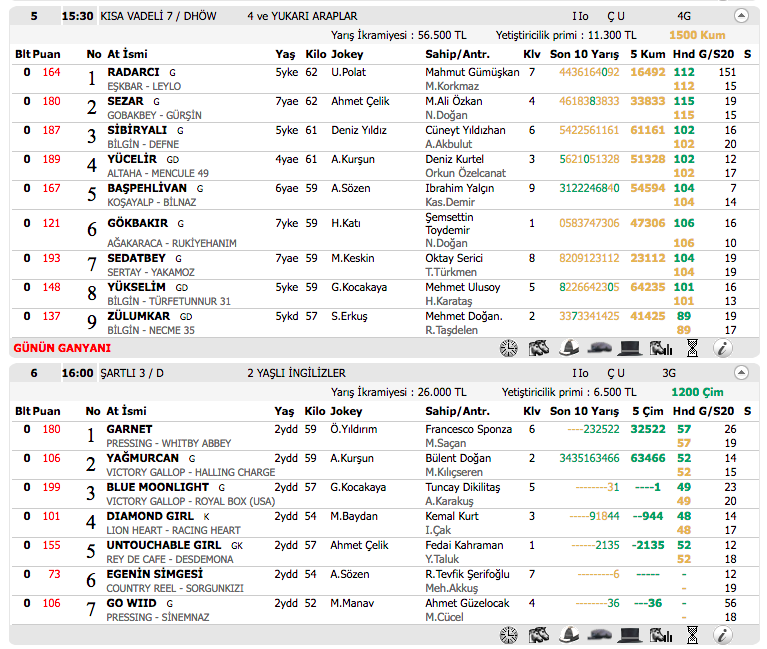Sort race 5 by Puan column header
The width and height of the screenshot is (767, 649).
(x=46, y=52)
